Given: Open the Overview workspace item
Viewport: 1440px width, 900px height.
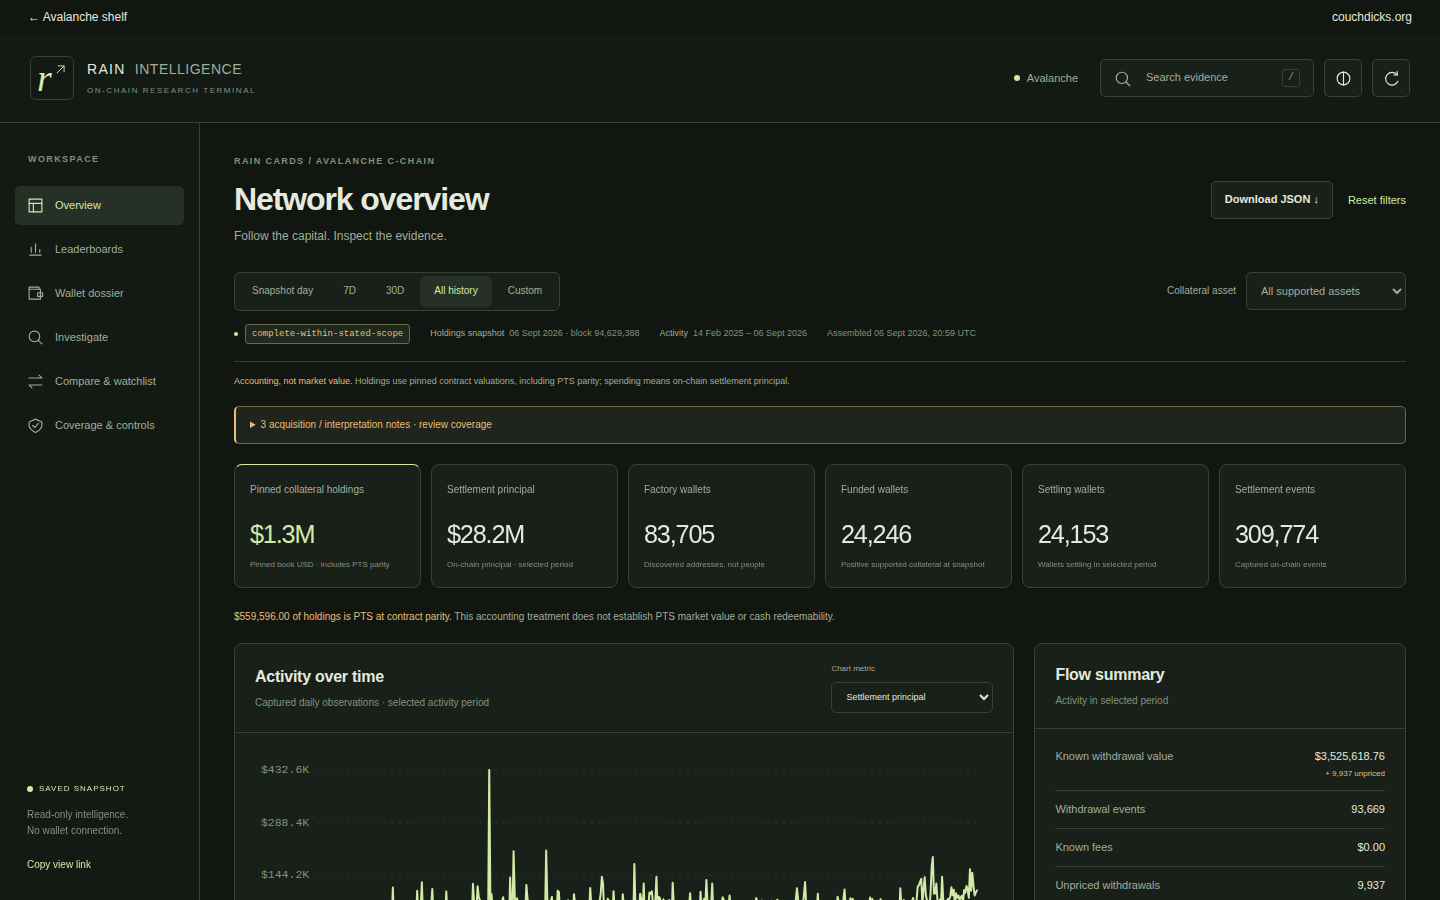Looking at the screenshot, I should pyautogui.click(x=99, y=205).
